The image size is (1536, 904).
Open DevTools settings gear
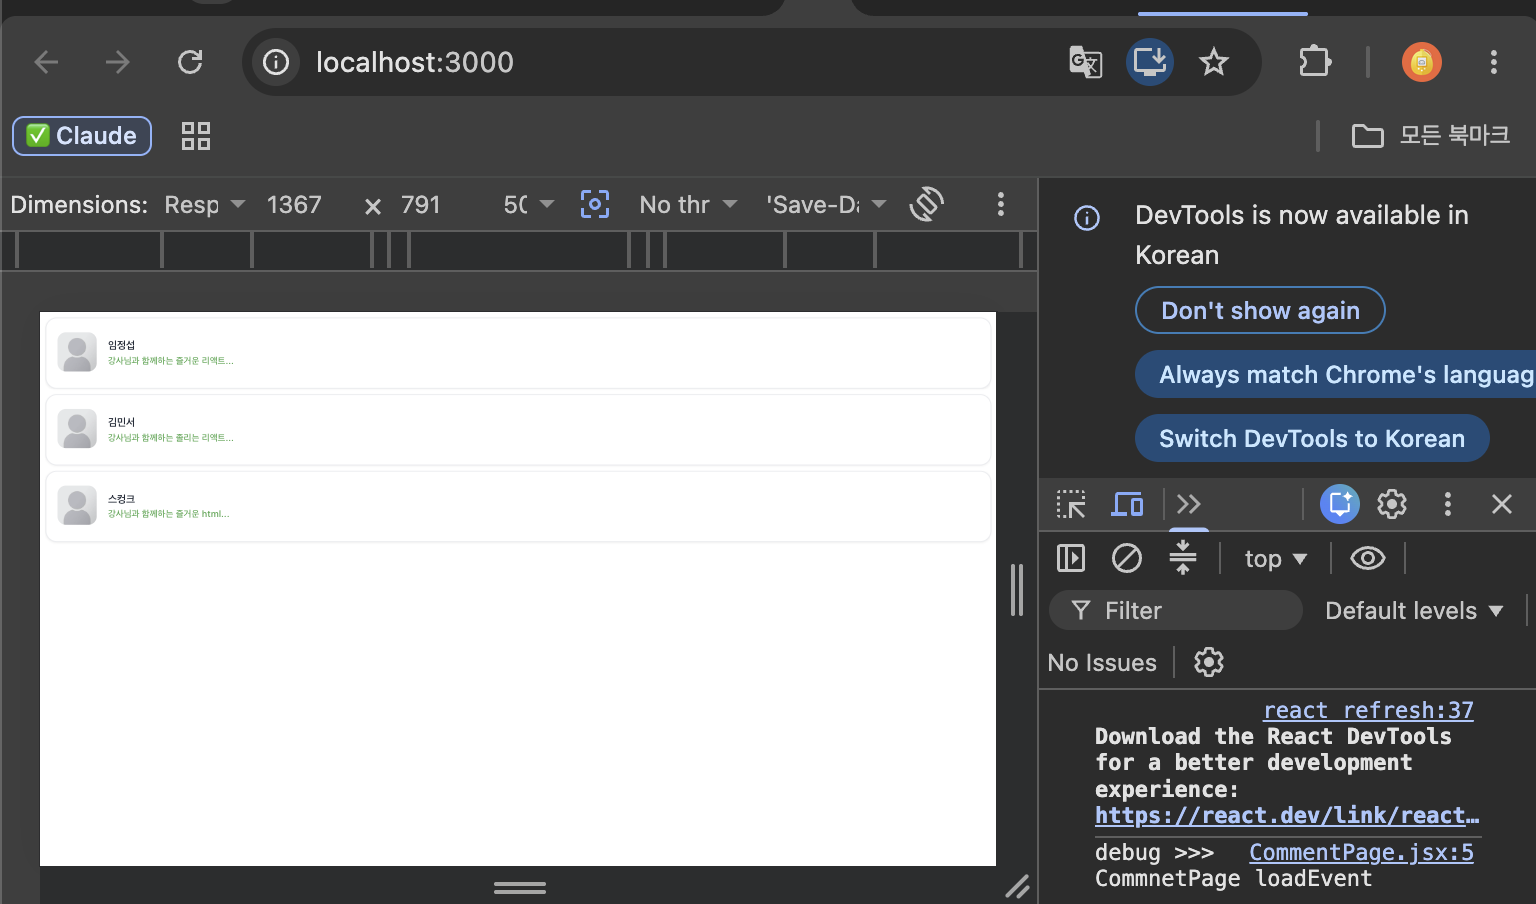coord(1392,504)
